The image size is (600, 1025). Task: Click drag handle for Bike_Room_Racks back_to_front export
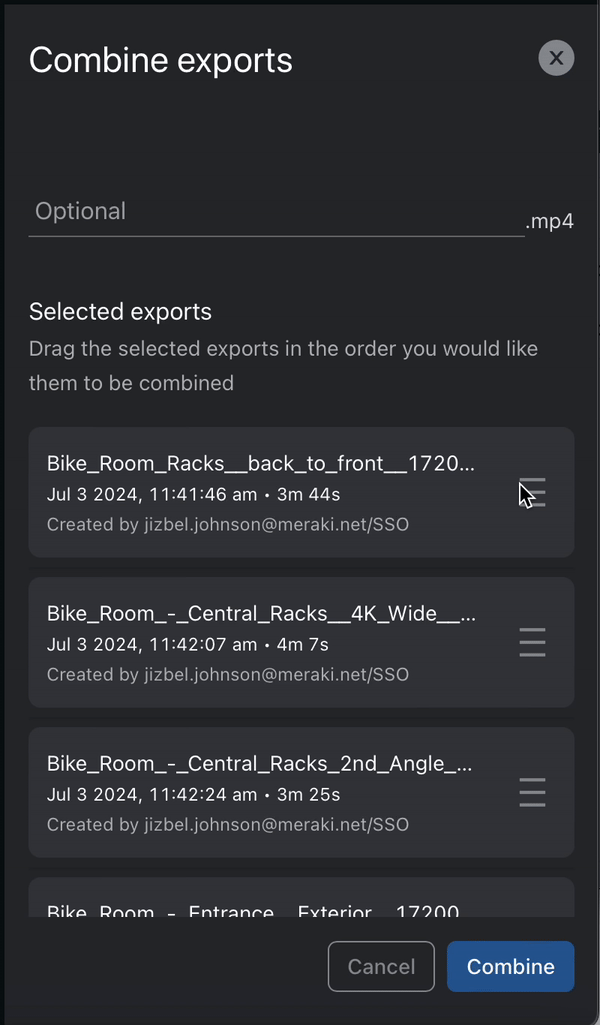point(533,492)
